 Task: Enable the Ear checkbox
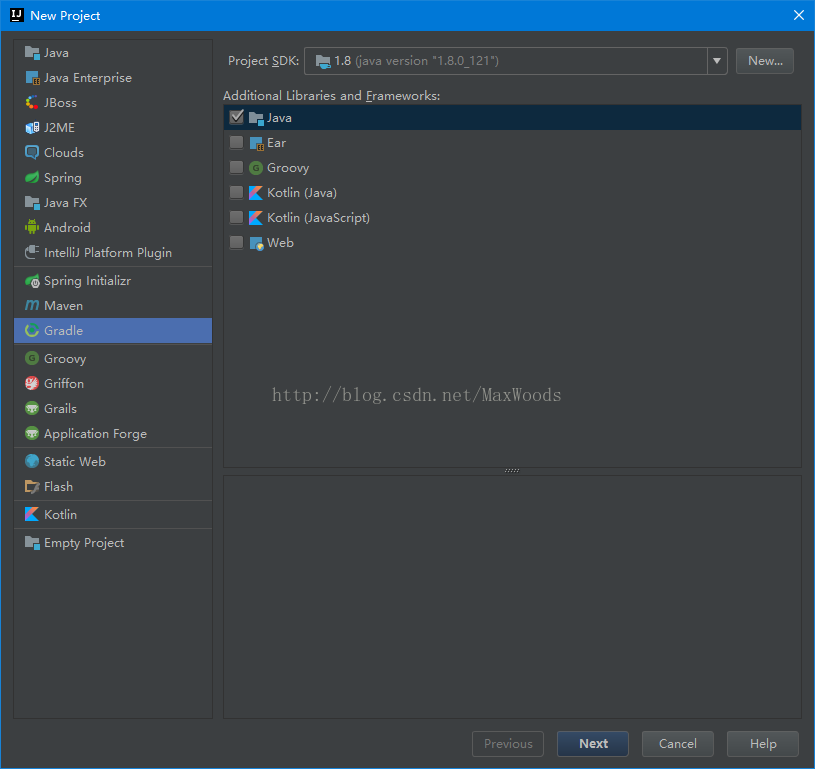[236, 142]
